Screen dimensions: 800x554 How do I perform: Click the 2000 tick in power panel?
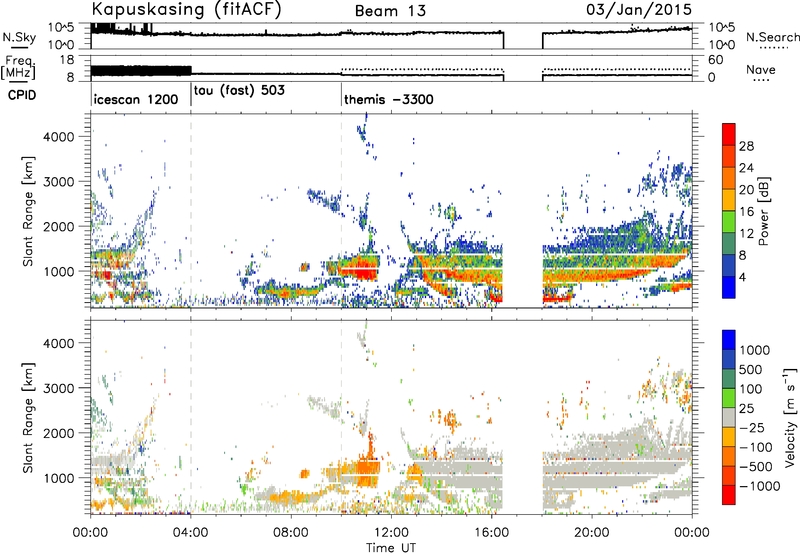click(x=59, y=226)
